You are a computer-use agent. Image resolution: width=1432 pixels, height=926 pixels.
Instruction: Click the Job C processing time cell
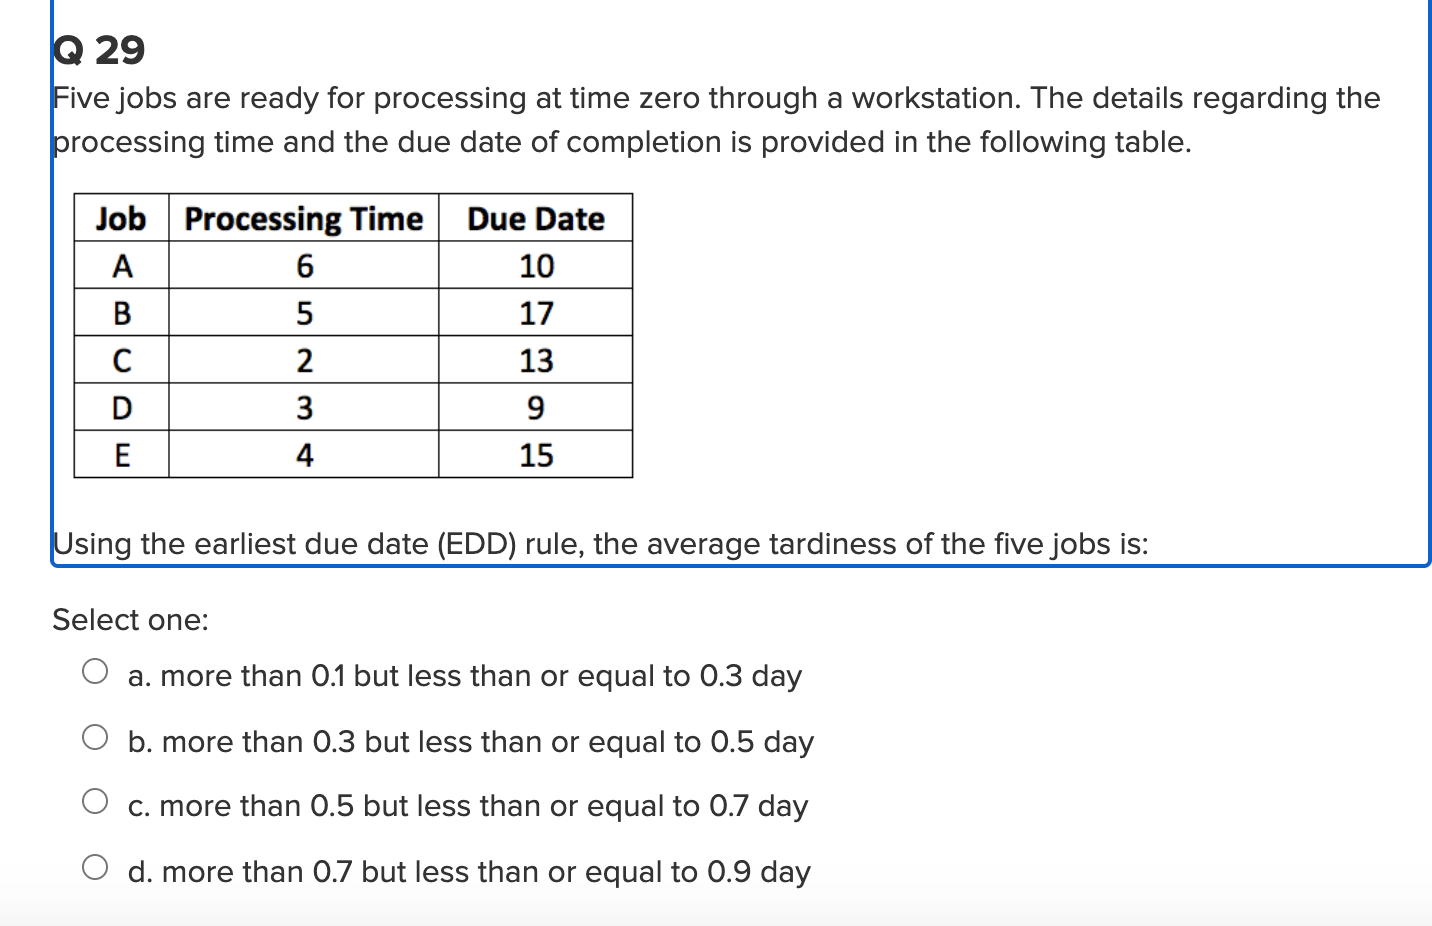[303, 360]
